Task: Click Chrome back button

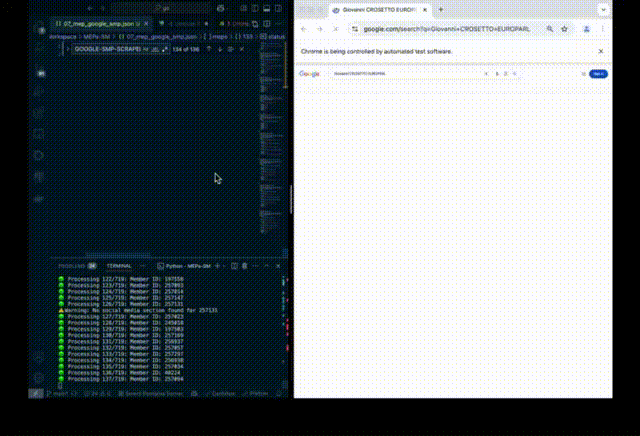Action: [304, 29]
